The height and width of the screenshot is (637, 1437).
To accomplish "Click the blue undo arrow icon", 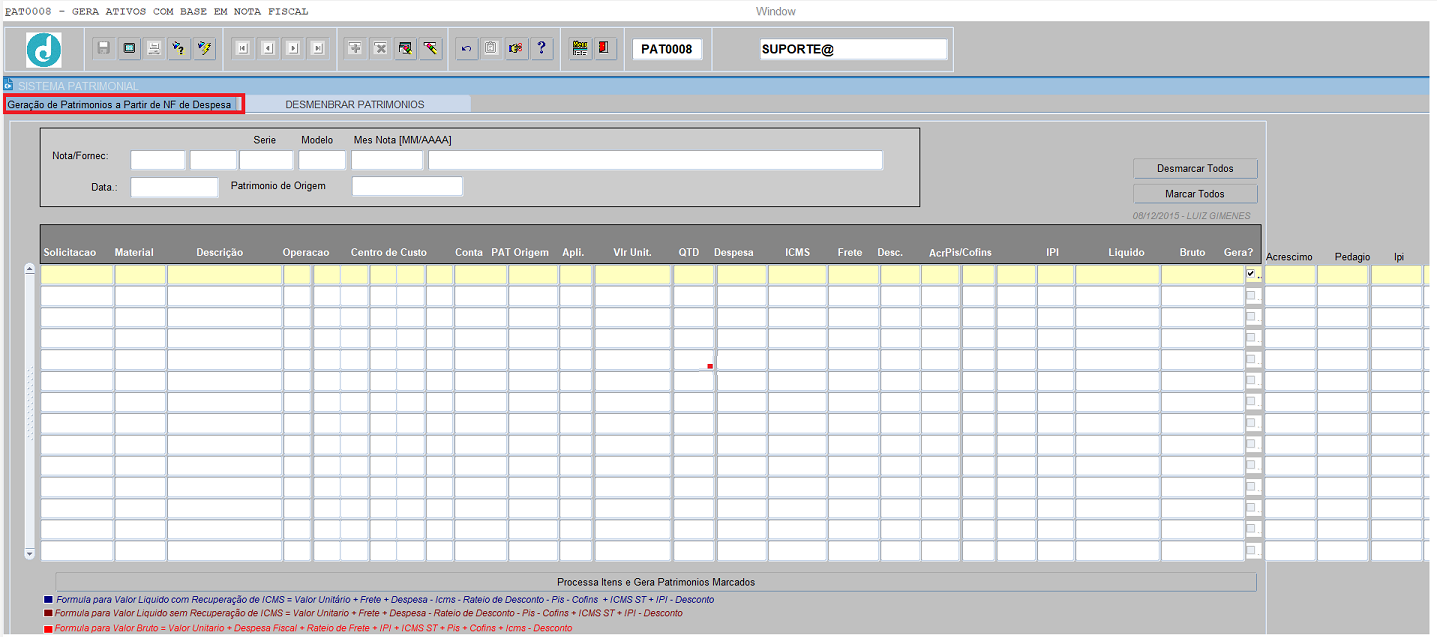I will point(466,48).
